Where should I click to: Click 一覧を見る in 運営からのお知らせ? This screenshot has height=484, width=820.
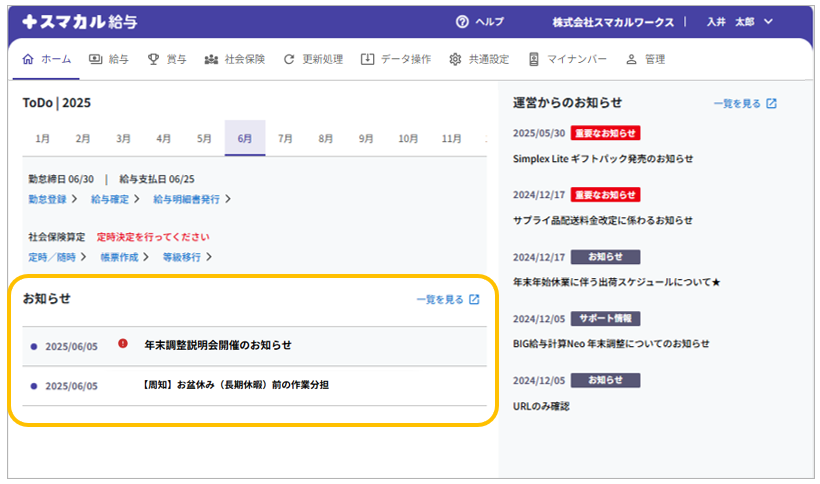tap(744, 103)
